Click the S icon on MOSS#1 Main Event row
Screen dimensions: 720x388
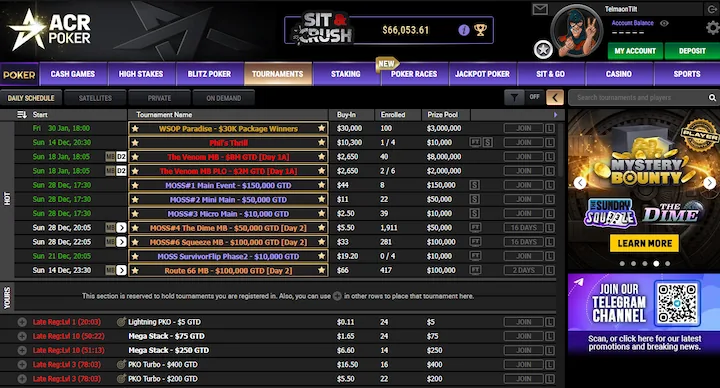[475, 185]
